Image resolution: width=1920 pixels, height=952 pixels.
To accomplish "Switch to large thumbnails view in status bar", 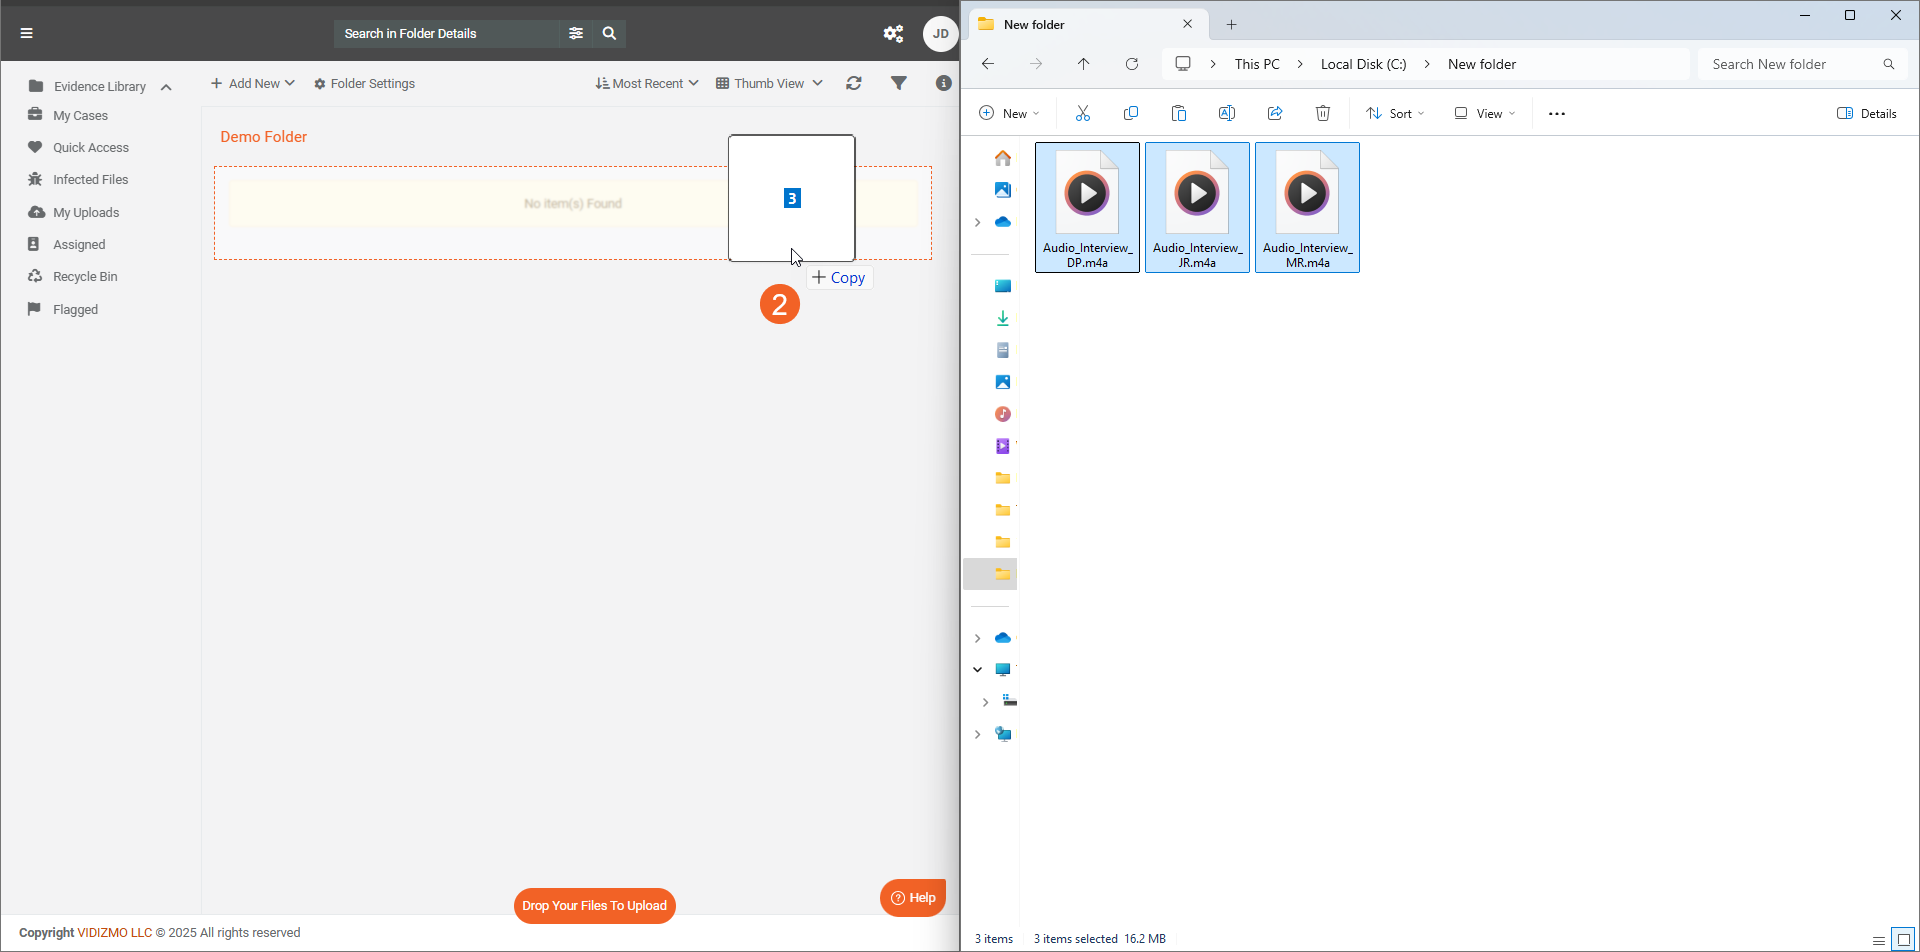I will (x=1903, y=940).
